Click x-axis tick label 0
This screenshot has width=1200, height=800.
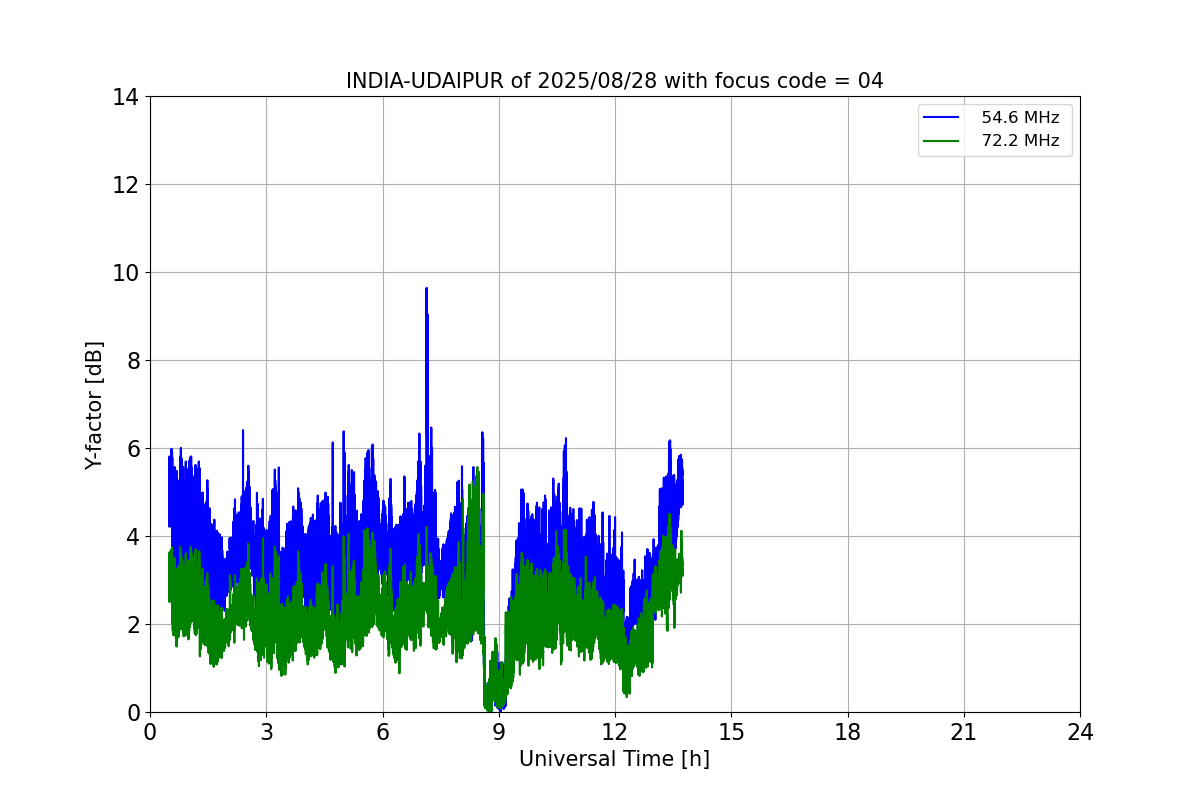pyautogui.click(x=150, y=732)
